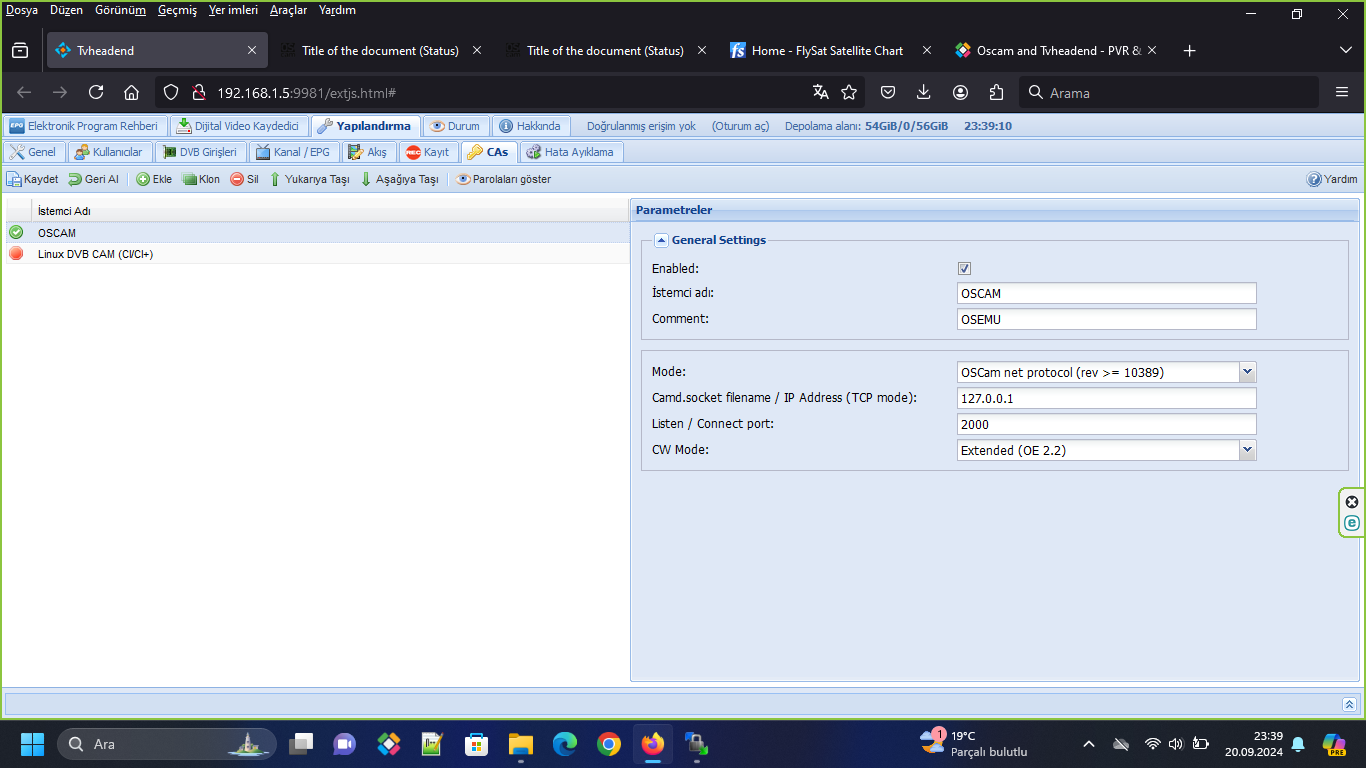
Task: Clone entry using the Klon button
Action: (x=201, y=180)
